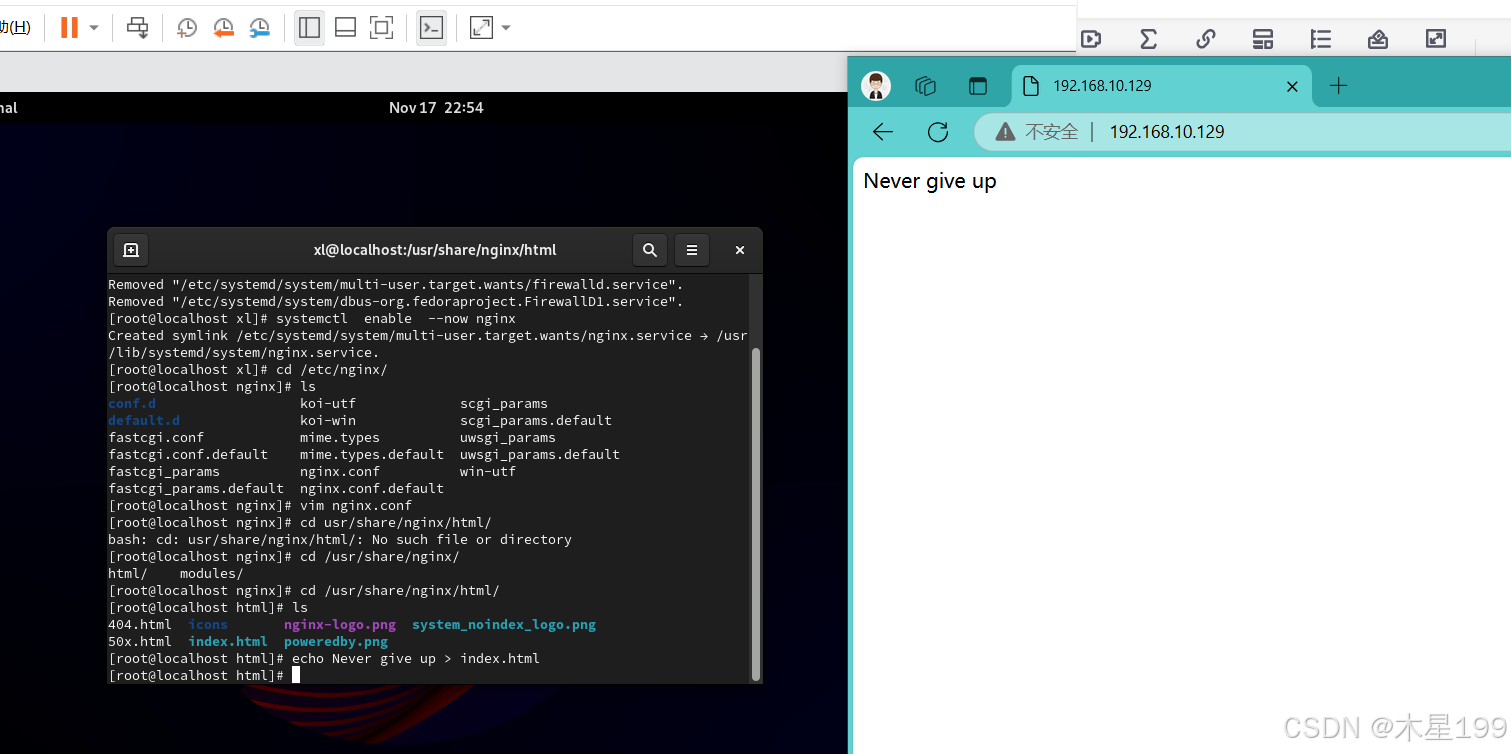Click nginx-logo.png in the terminal ls output
Viewport: 1511px width, 754px height.
(340, 625)
